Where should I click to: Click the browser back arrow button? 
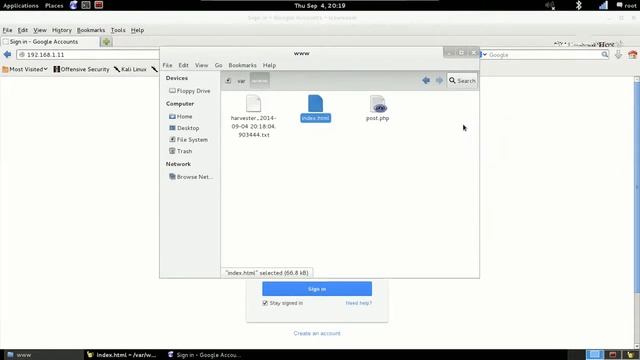(x=7, y=54)
